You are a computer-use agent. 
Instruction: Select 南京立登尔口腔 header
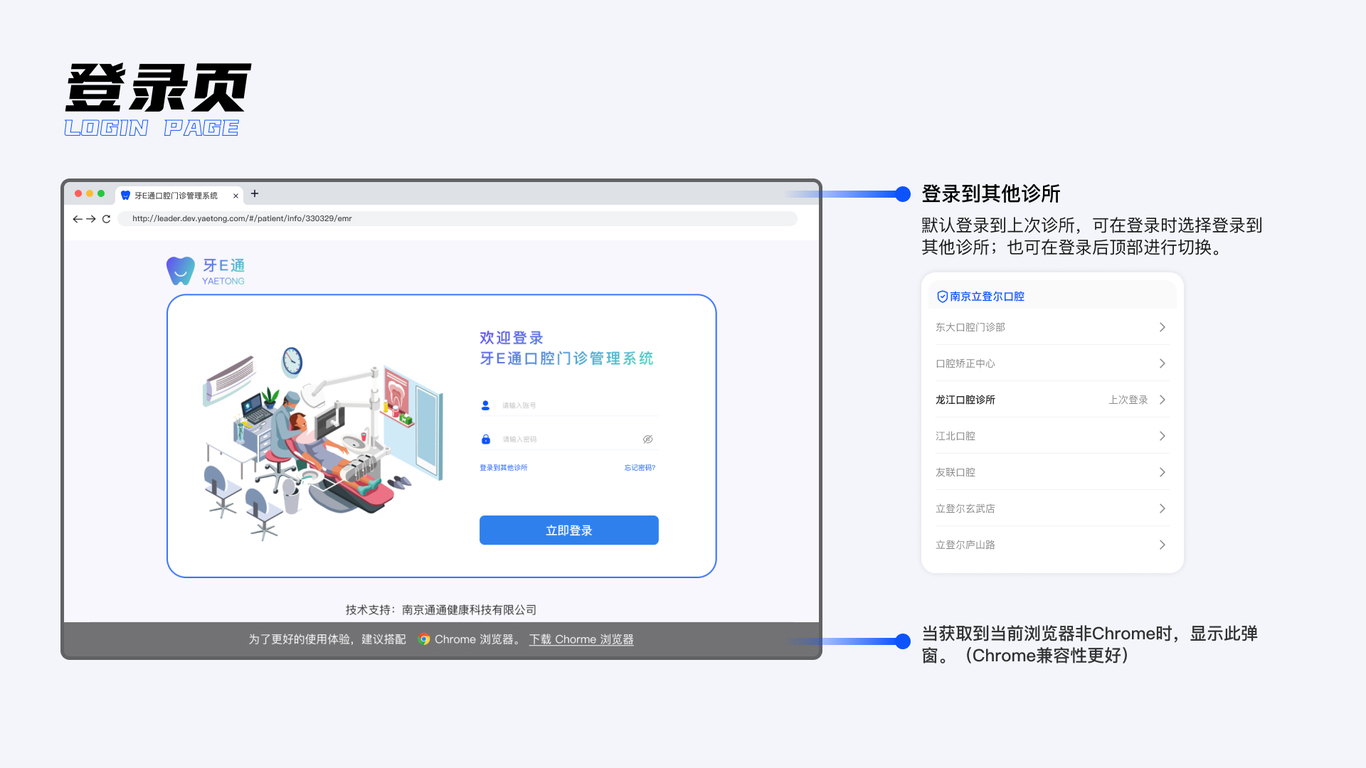(x=1052, y=296)
